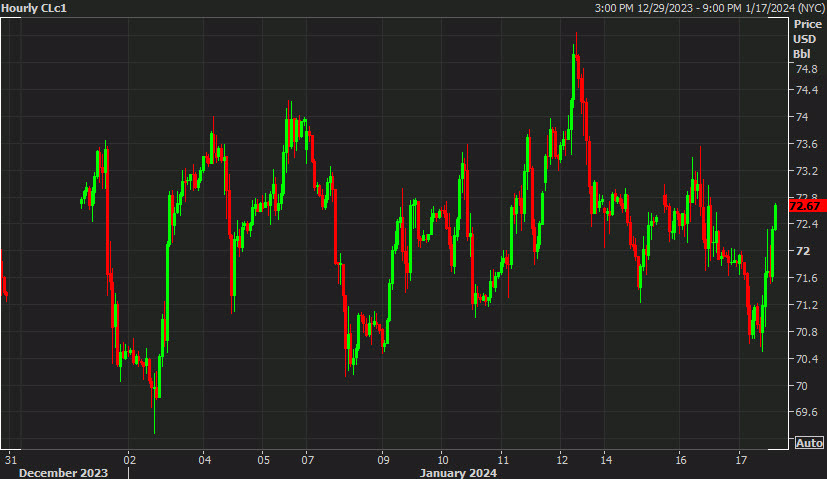
Task: Click the 71.2 price axis label
Action: click(806, 305)
